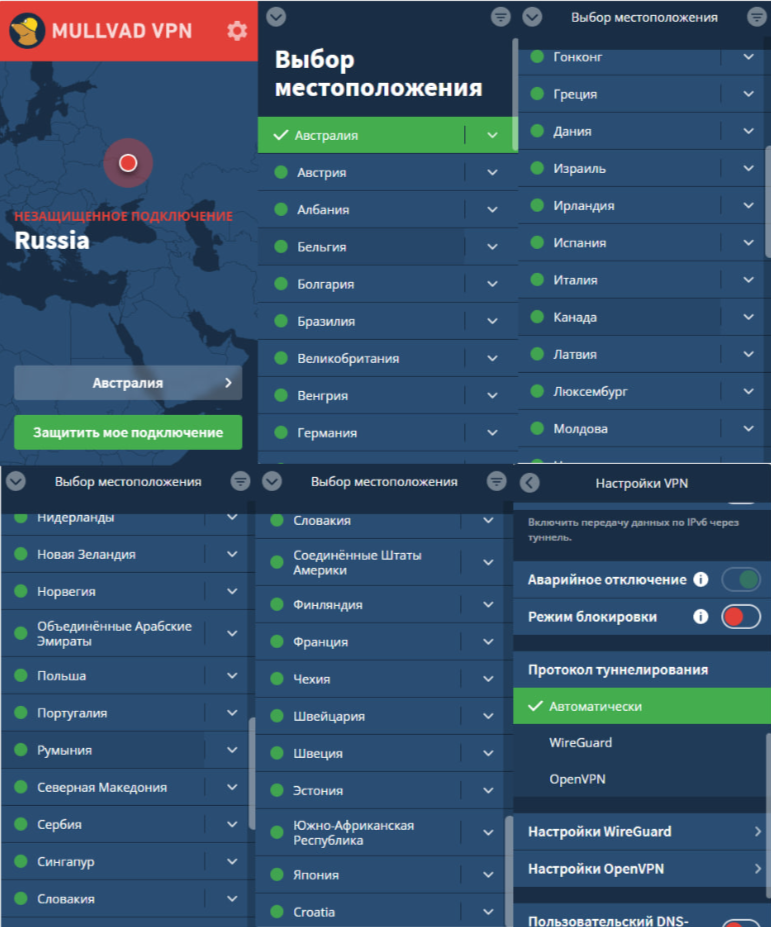Click the collapse arrow above the large Выбор местоположения heading
This screenshot has width=771, height=927.
tap(276, 17)
